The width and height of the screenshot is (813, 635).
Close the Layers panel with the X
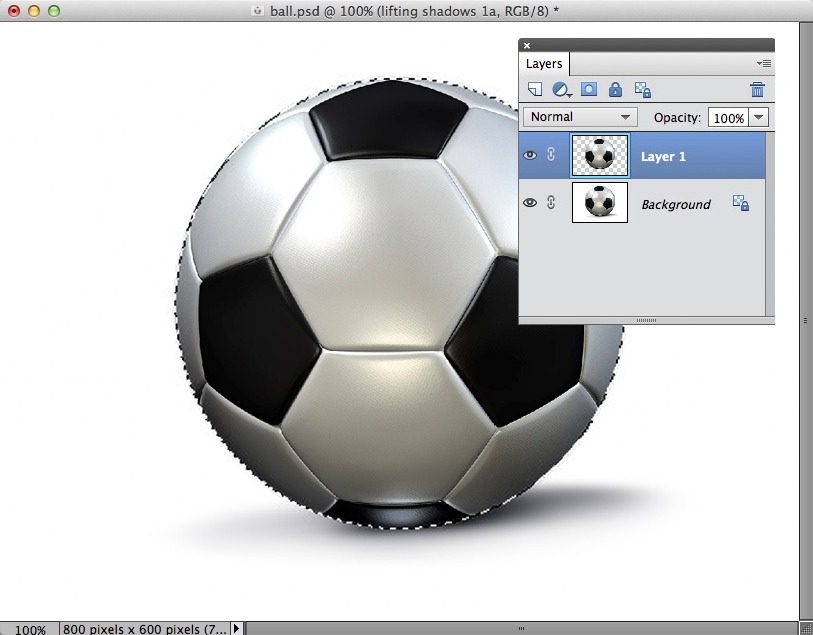527,45
